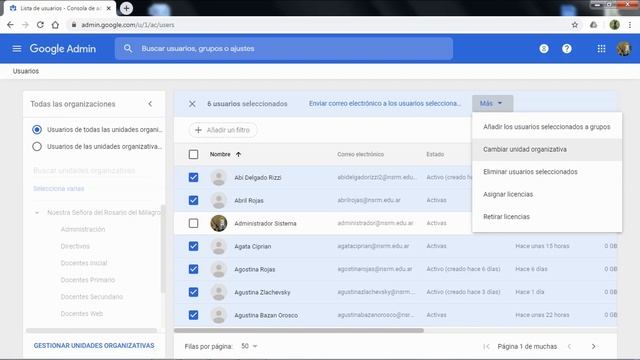The width and height of the screenshot is (640, 360).
Task: Click the Usuarios breadcrumb
Action: coord(26,71)
